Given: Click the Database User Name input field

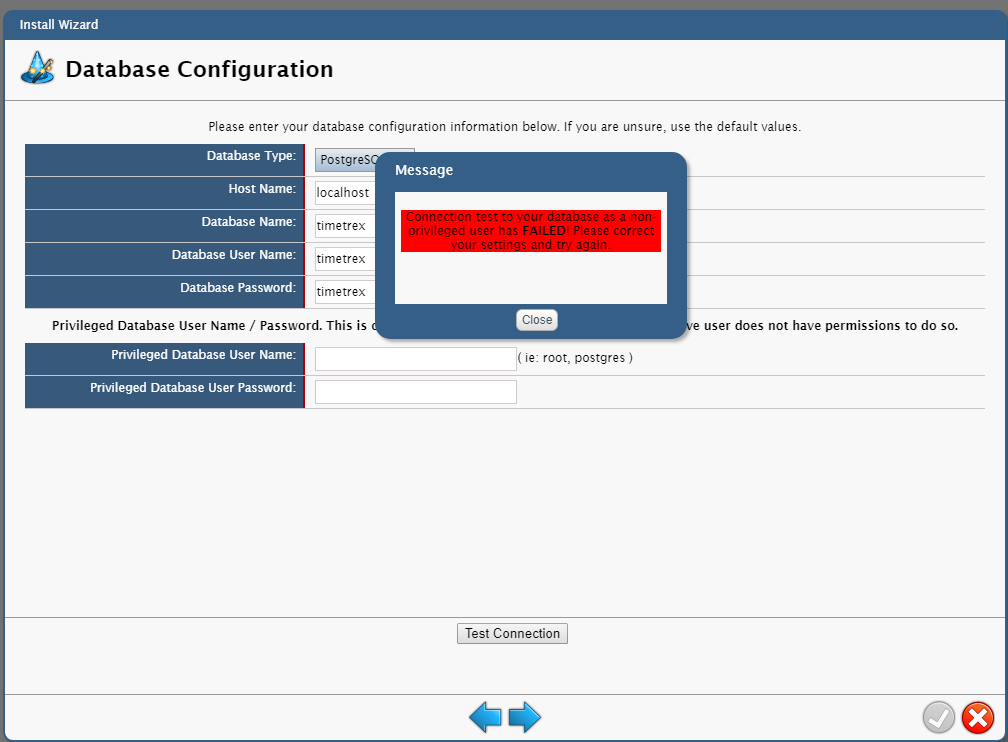Looking at the screenshot, I should [x=344, y=258].
